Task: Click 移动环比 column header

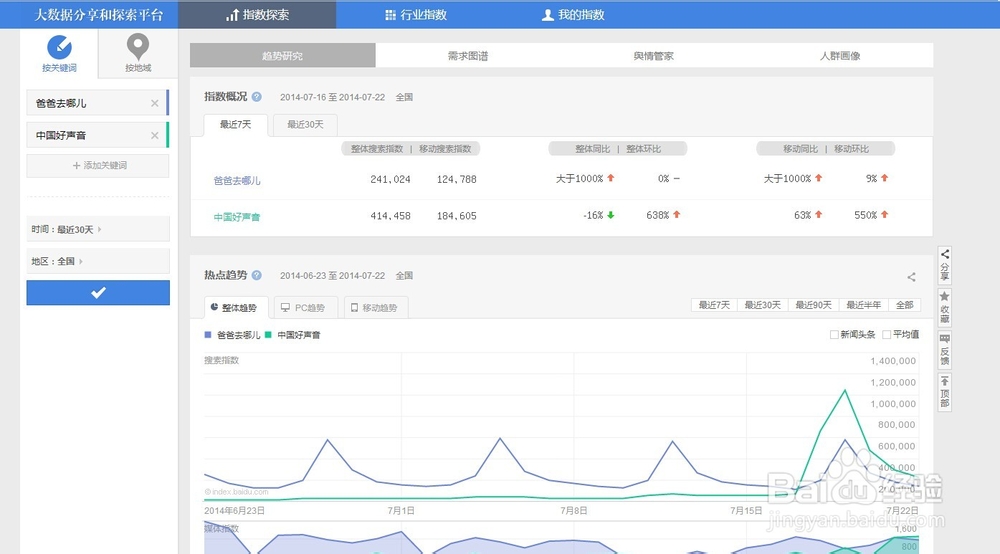Action: (x=851, y=149)
